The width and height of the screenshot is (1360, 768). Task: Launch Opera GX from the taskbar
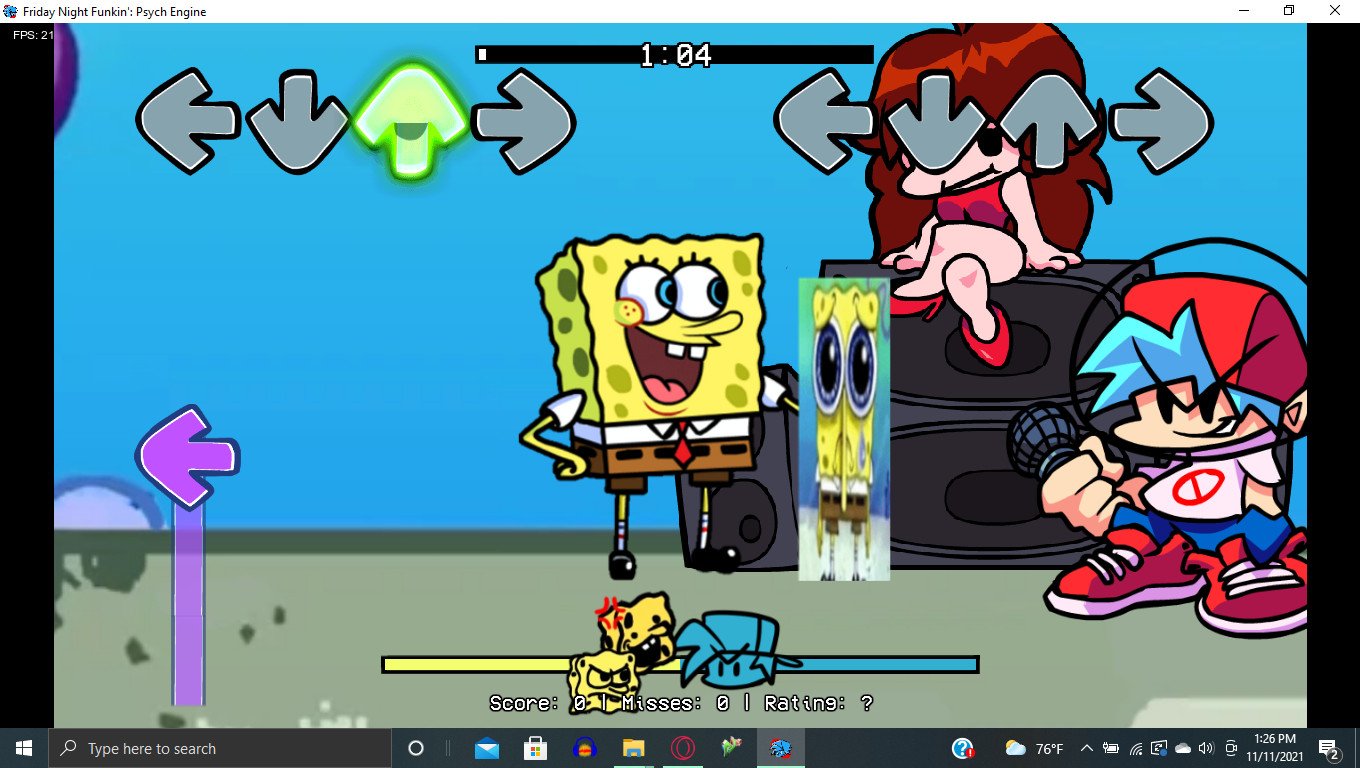click(x=683, y=748)
